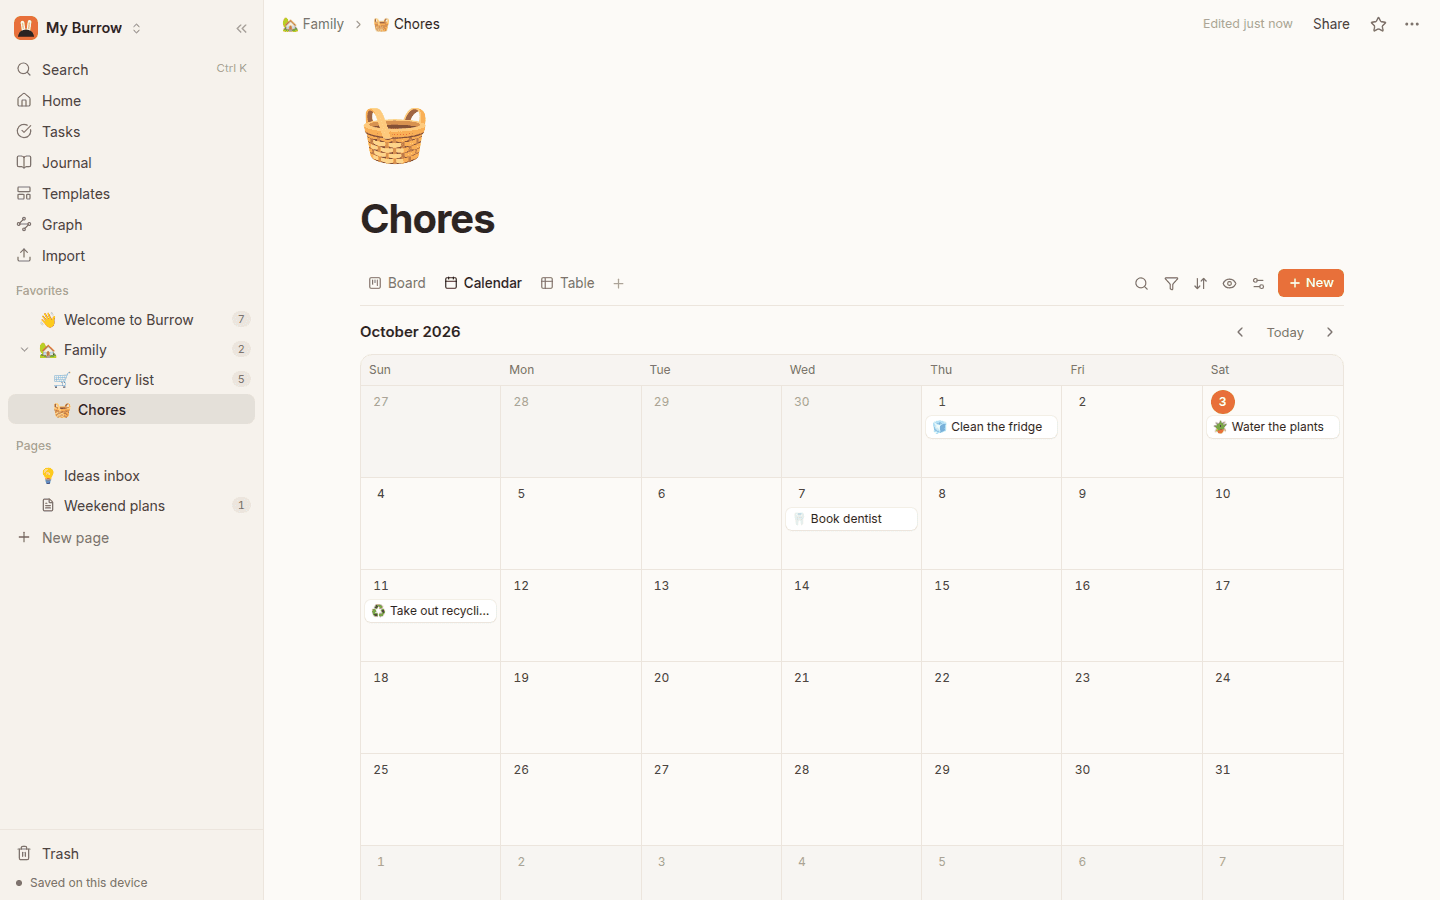
Task: Open Templates in sidebar
Action: pos(131,193)
